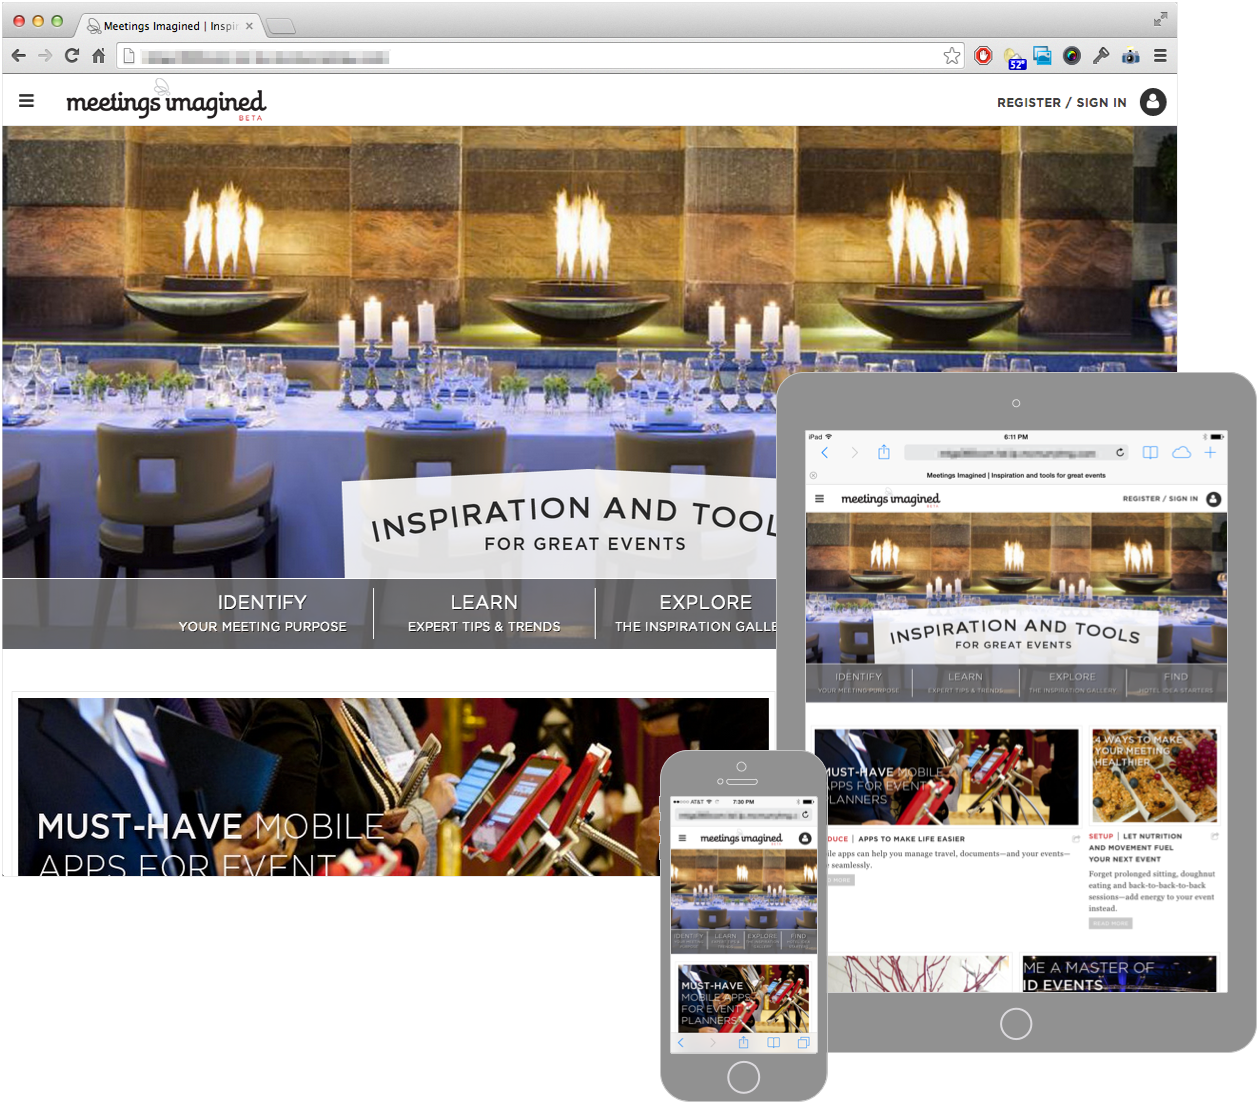Click Read More under nutrition article on iPad

click(x=1110, y=923)
